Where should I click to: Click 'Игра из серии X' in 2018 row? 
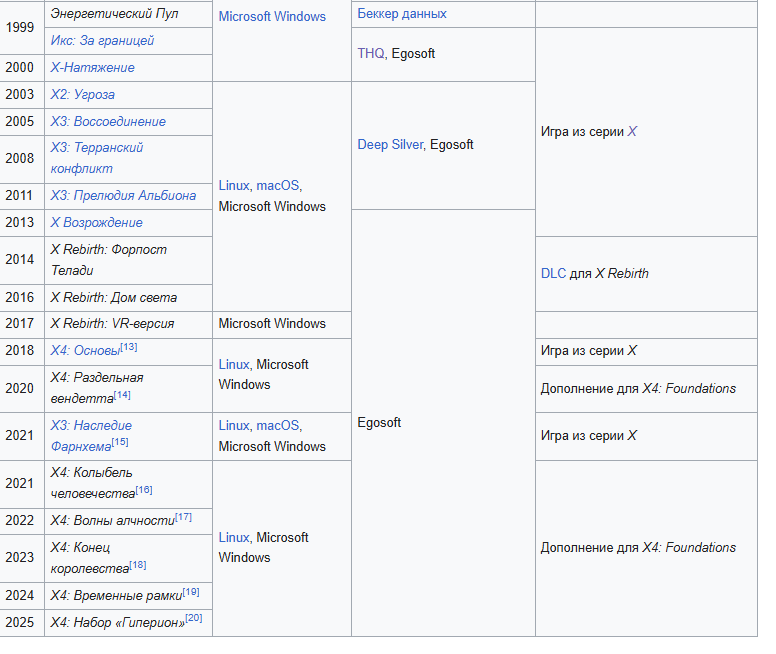(x=588, y=351)
